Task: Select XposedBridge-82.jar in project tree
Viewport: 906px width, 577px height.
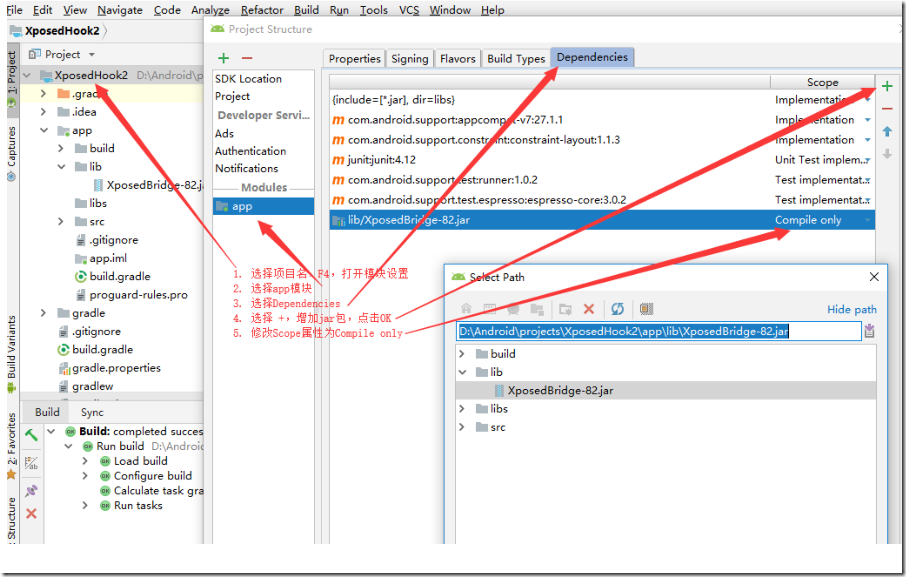Action: pyautogui.click(x=149, y=185)
